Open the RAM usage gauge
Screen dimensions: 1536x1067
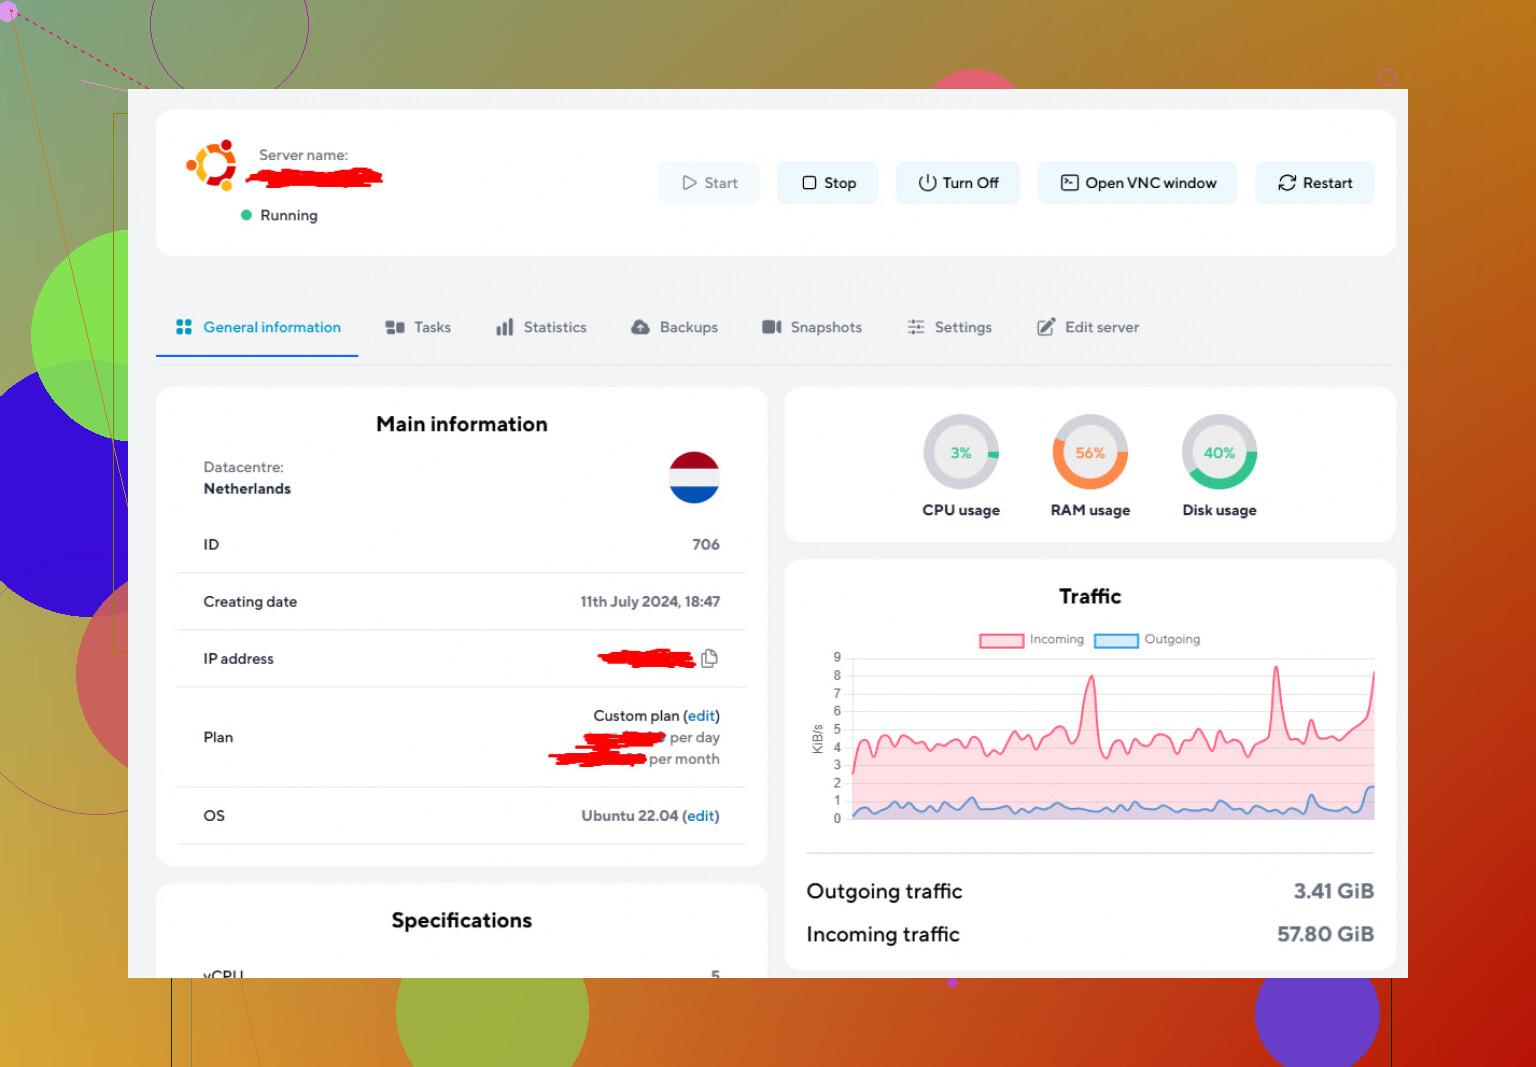[x=1089, y=453]
